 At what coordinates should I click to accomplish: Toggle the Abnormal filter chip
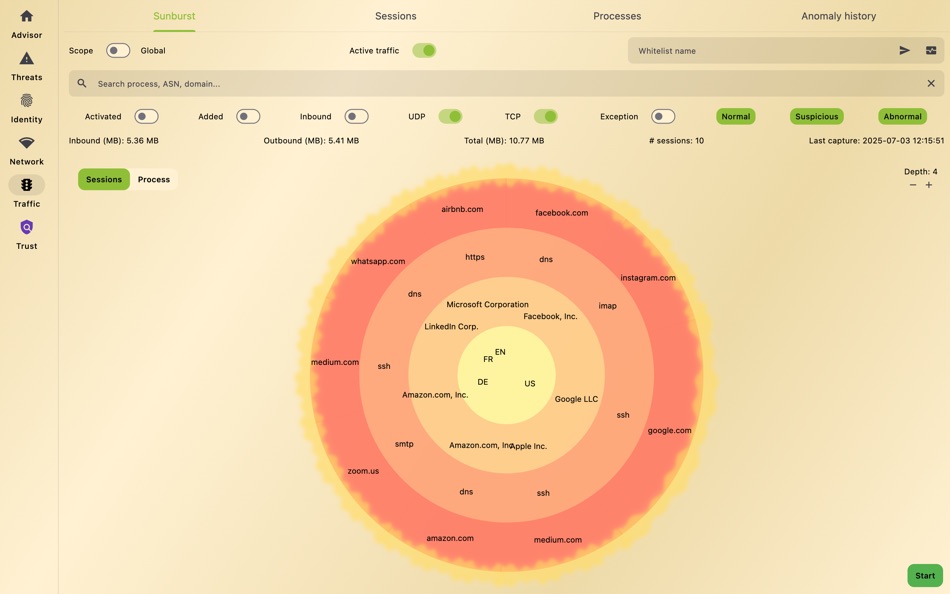[902, 116]
